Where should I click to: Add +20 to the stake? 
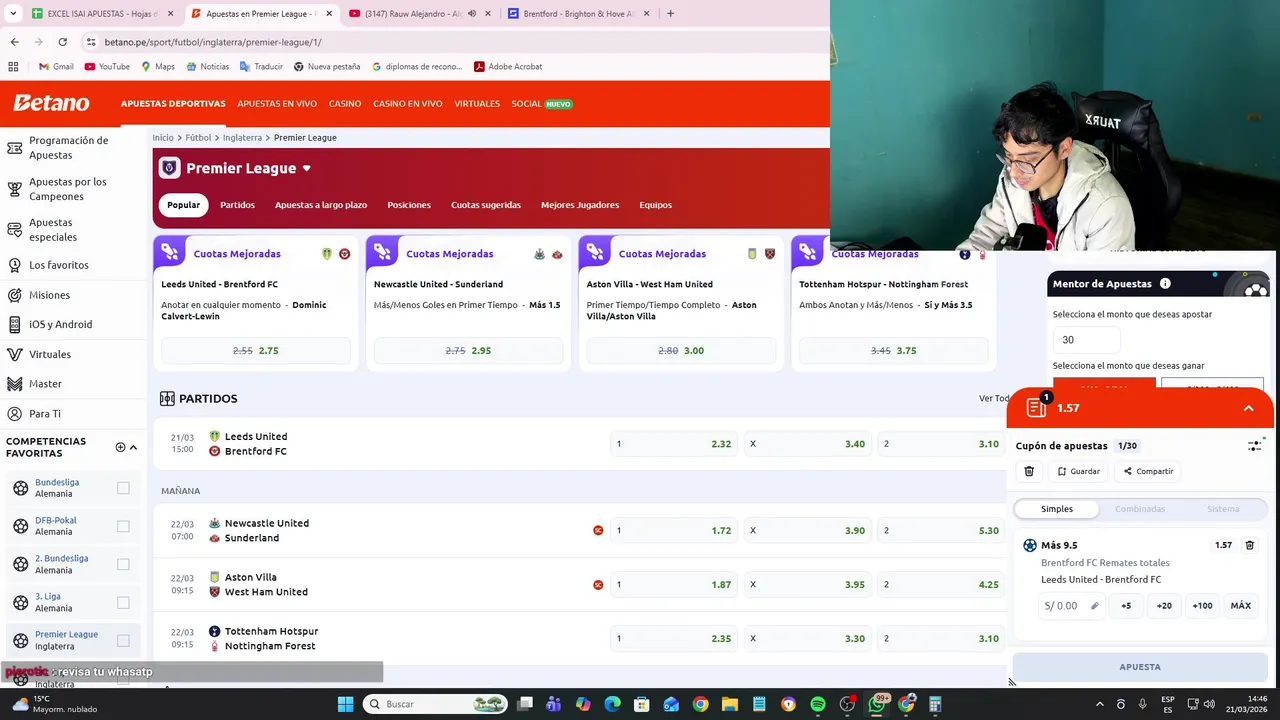[x=1164, y=605]
